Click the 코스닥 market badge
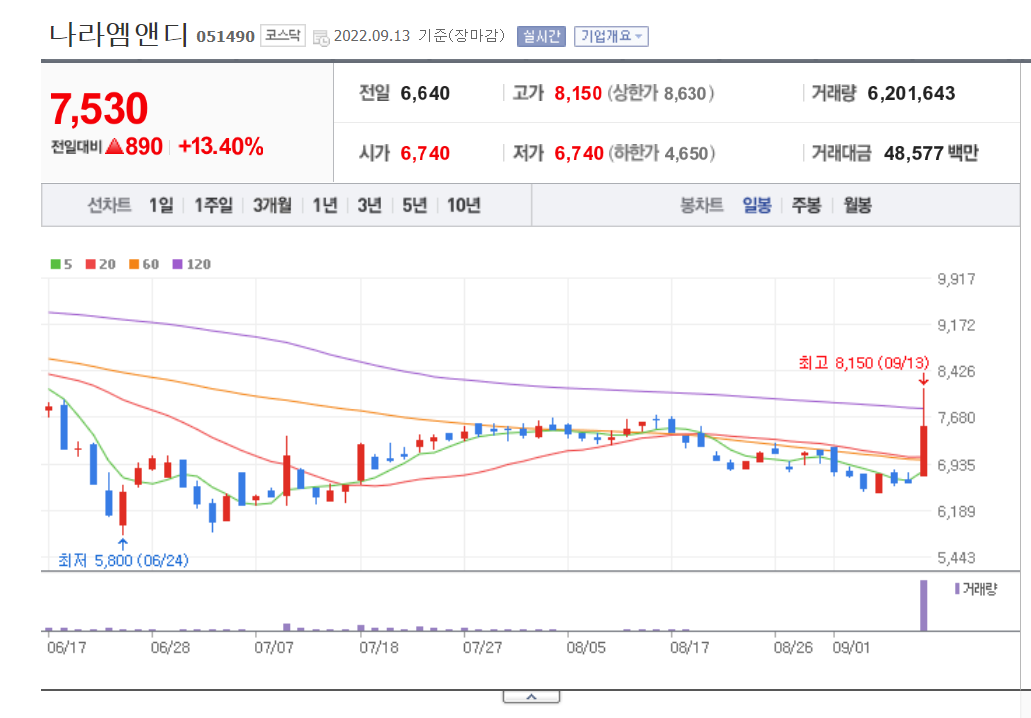Viewport: 1031px width, 718px height. 283,35
